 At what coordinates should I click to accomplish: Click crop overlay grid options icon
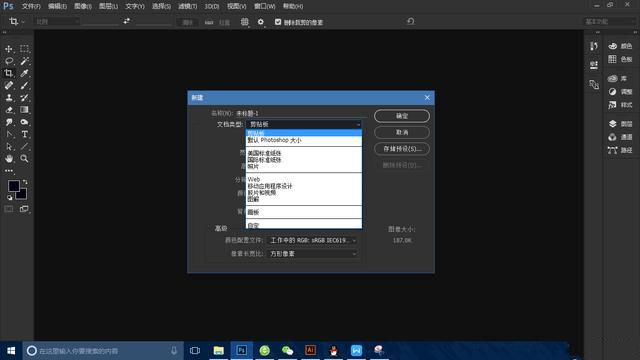(244, 22)
